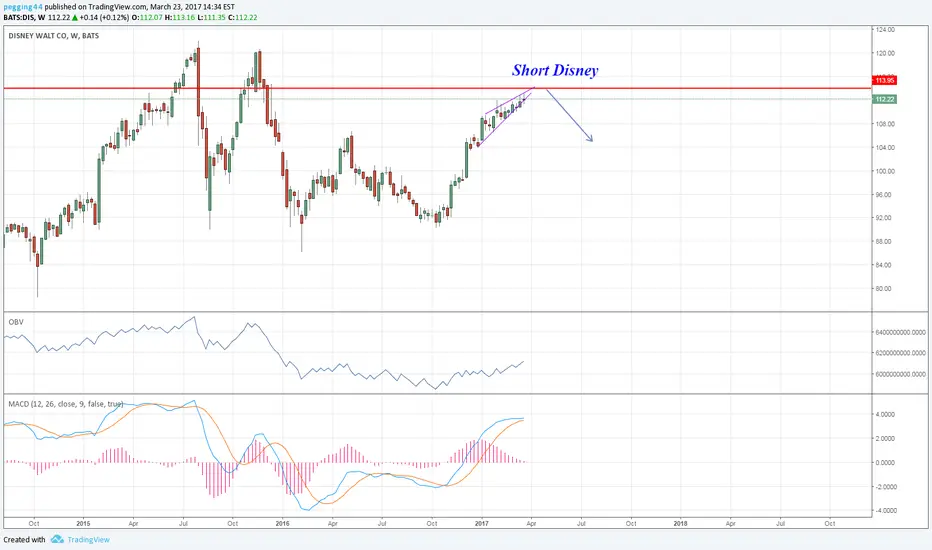The width and height of the screenshot is (932, 550).
Task: Click the 6000000000.0000 OBV axis label
Action: (900, 374)
